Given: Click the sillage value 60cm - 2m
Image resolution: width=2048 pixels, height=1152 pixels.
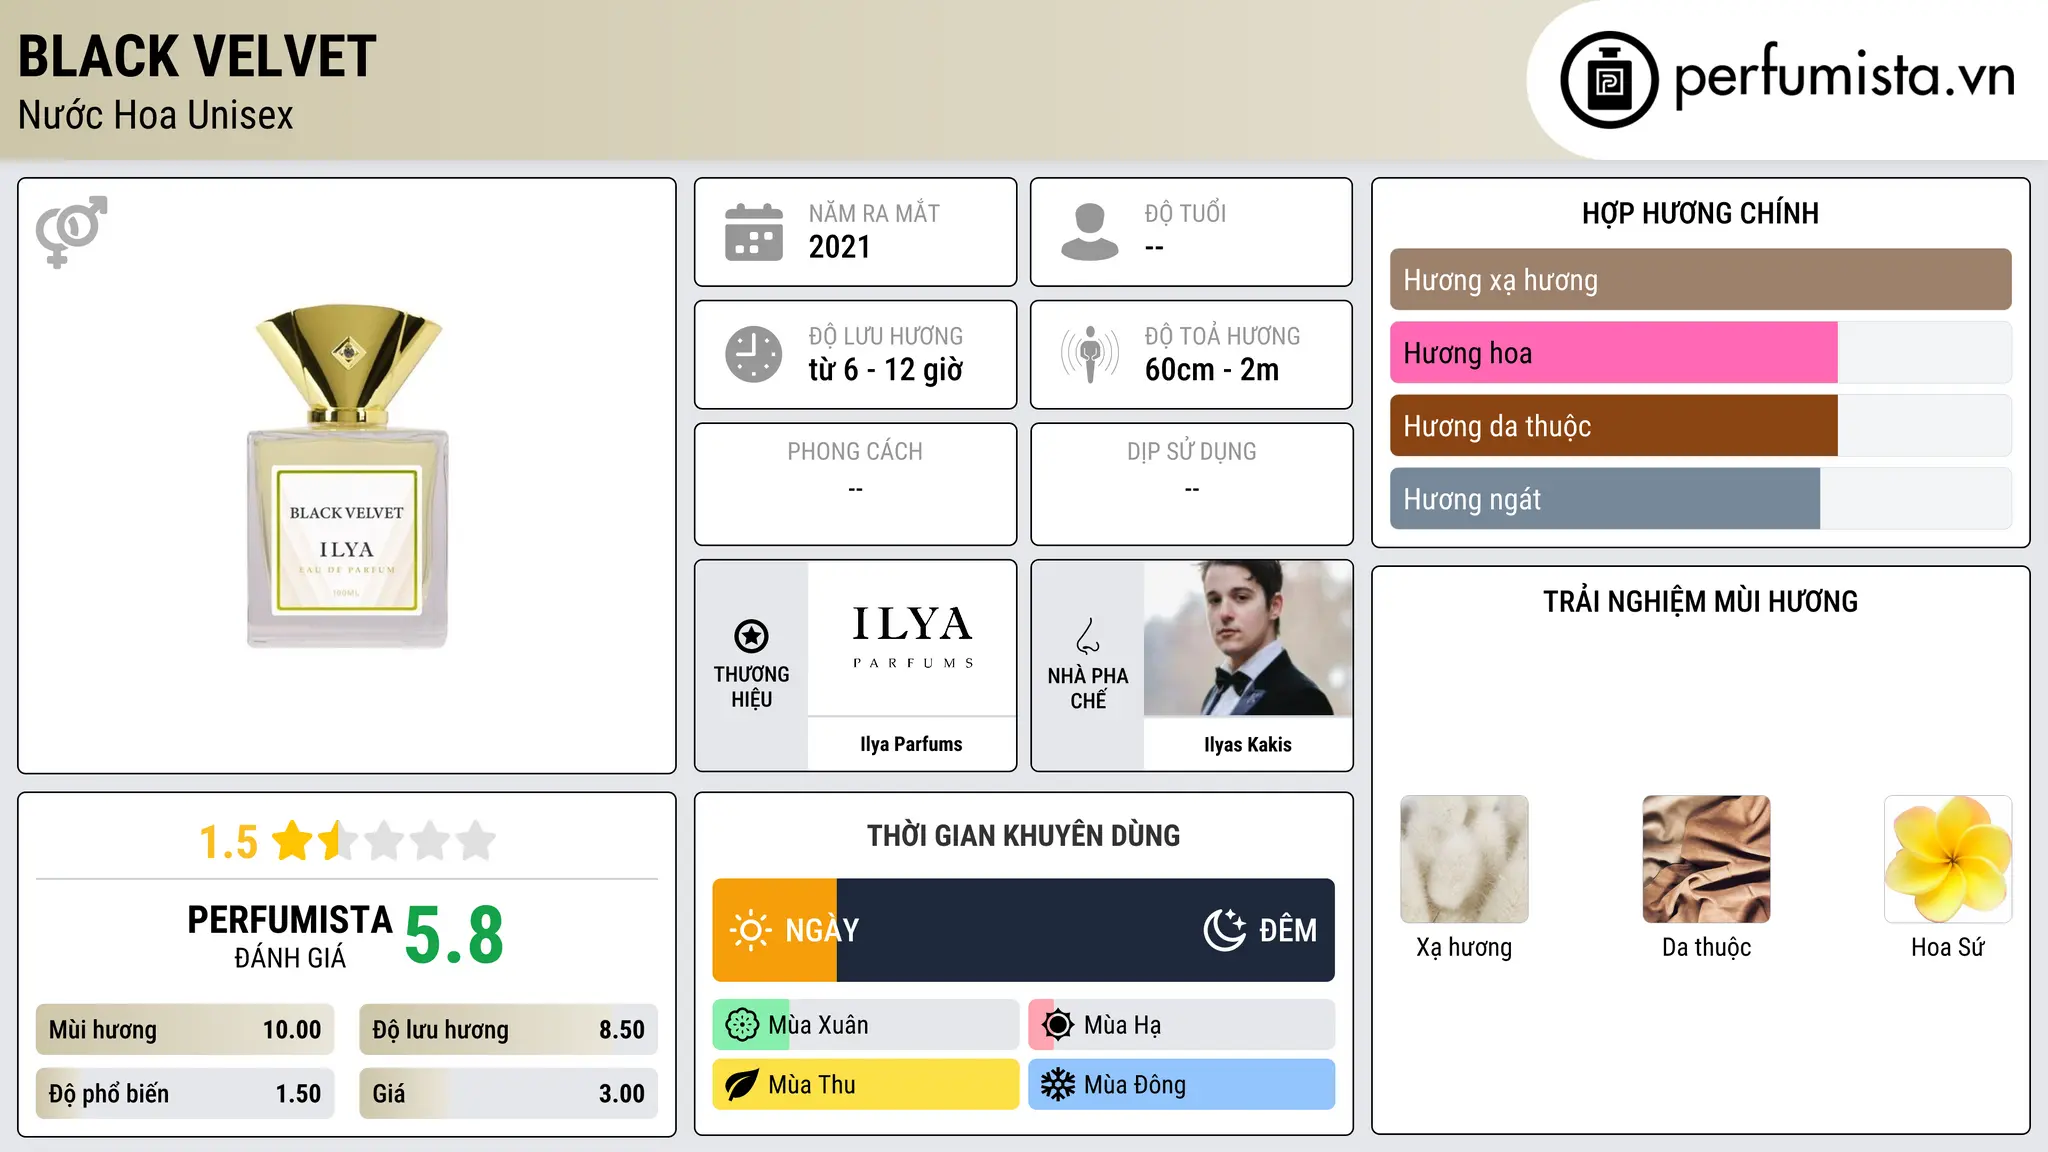Looking at the screenshot, I should (1212, 370).
